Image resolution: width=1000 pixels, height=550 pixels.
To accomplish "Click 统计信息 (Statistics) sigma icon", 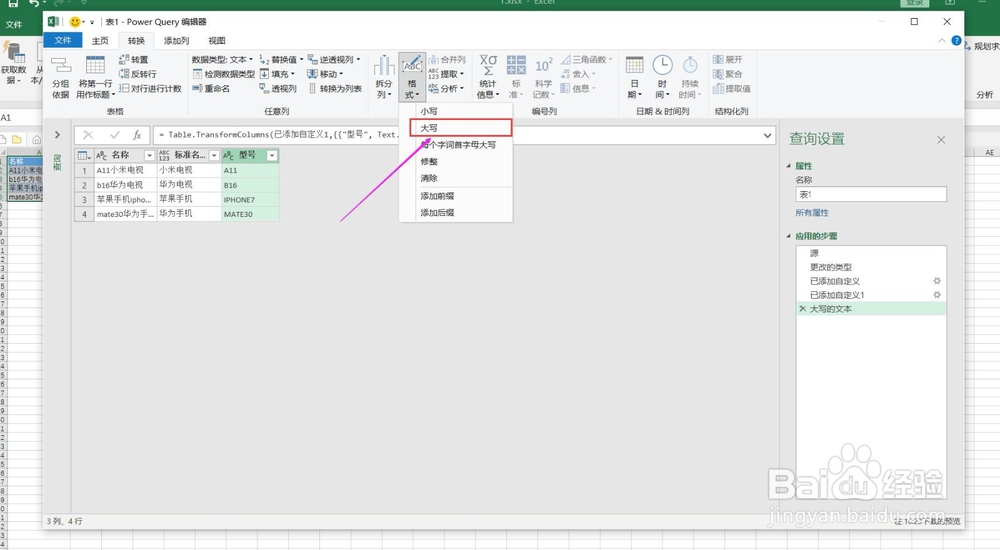I will tap(488, 65).
